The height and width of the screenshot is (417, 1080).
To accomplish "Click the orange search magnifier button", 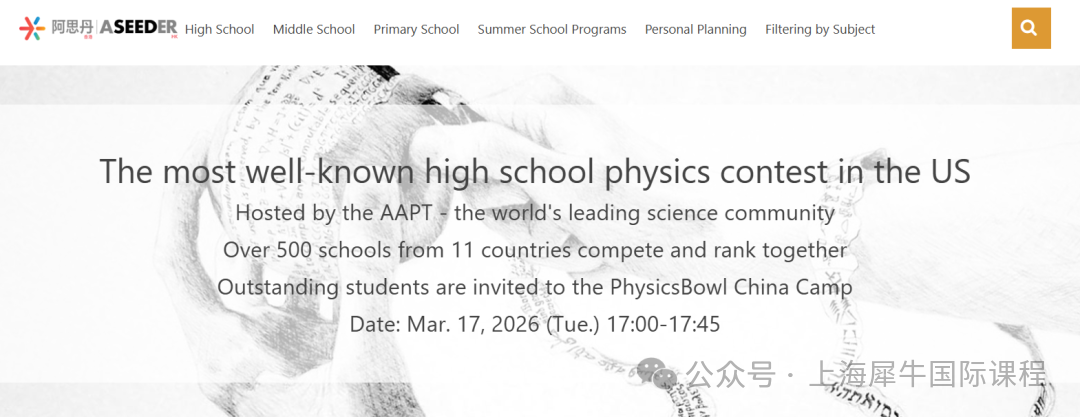I will (x=1031, y=28).
